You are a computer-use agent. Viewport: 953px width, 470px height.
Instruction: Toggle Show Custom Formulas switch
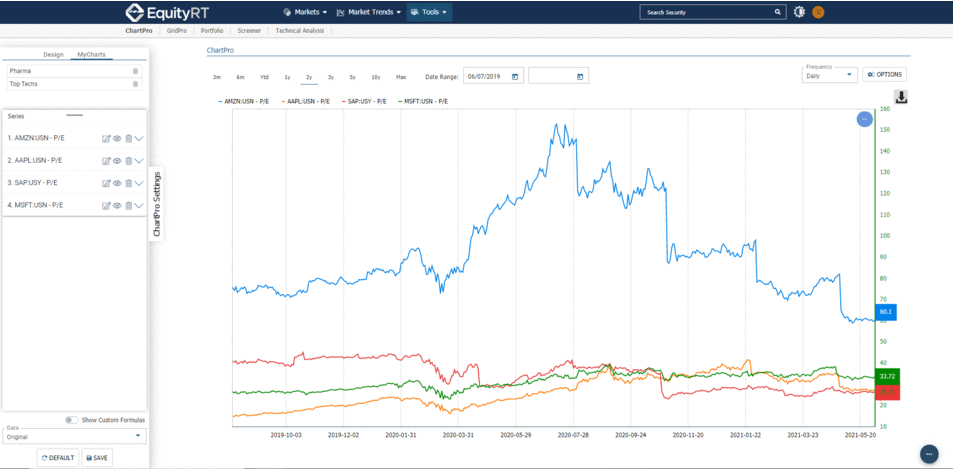point(72,420)
